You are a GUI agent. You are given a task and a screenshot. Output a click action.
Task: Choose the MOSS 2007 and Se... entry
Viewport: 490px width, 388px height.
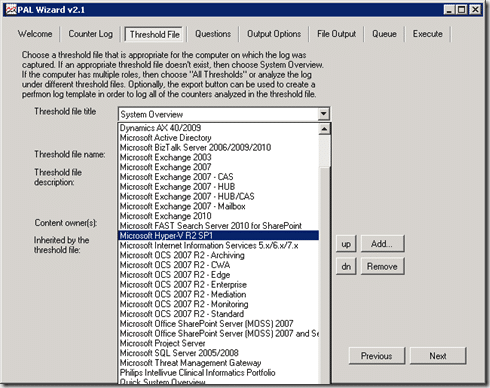coord(218,334)
